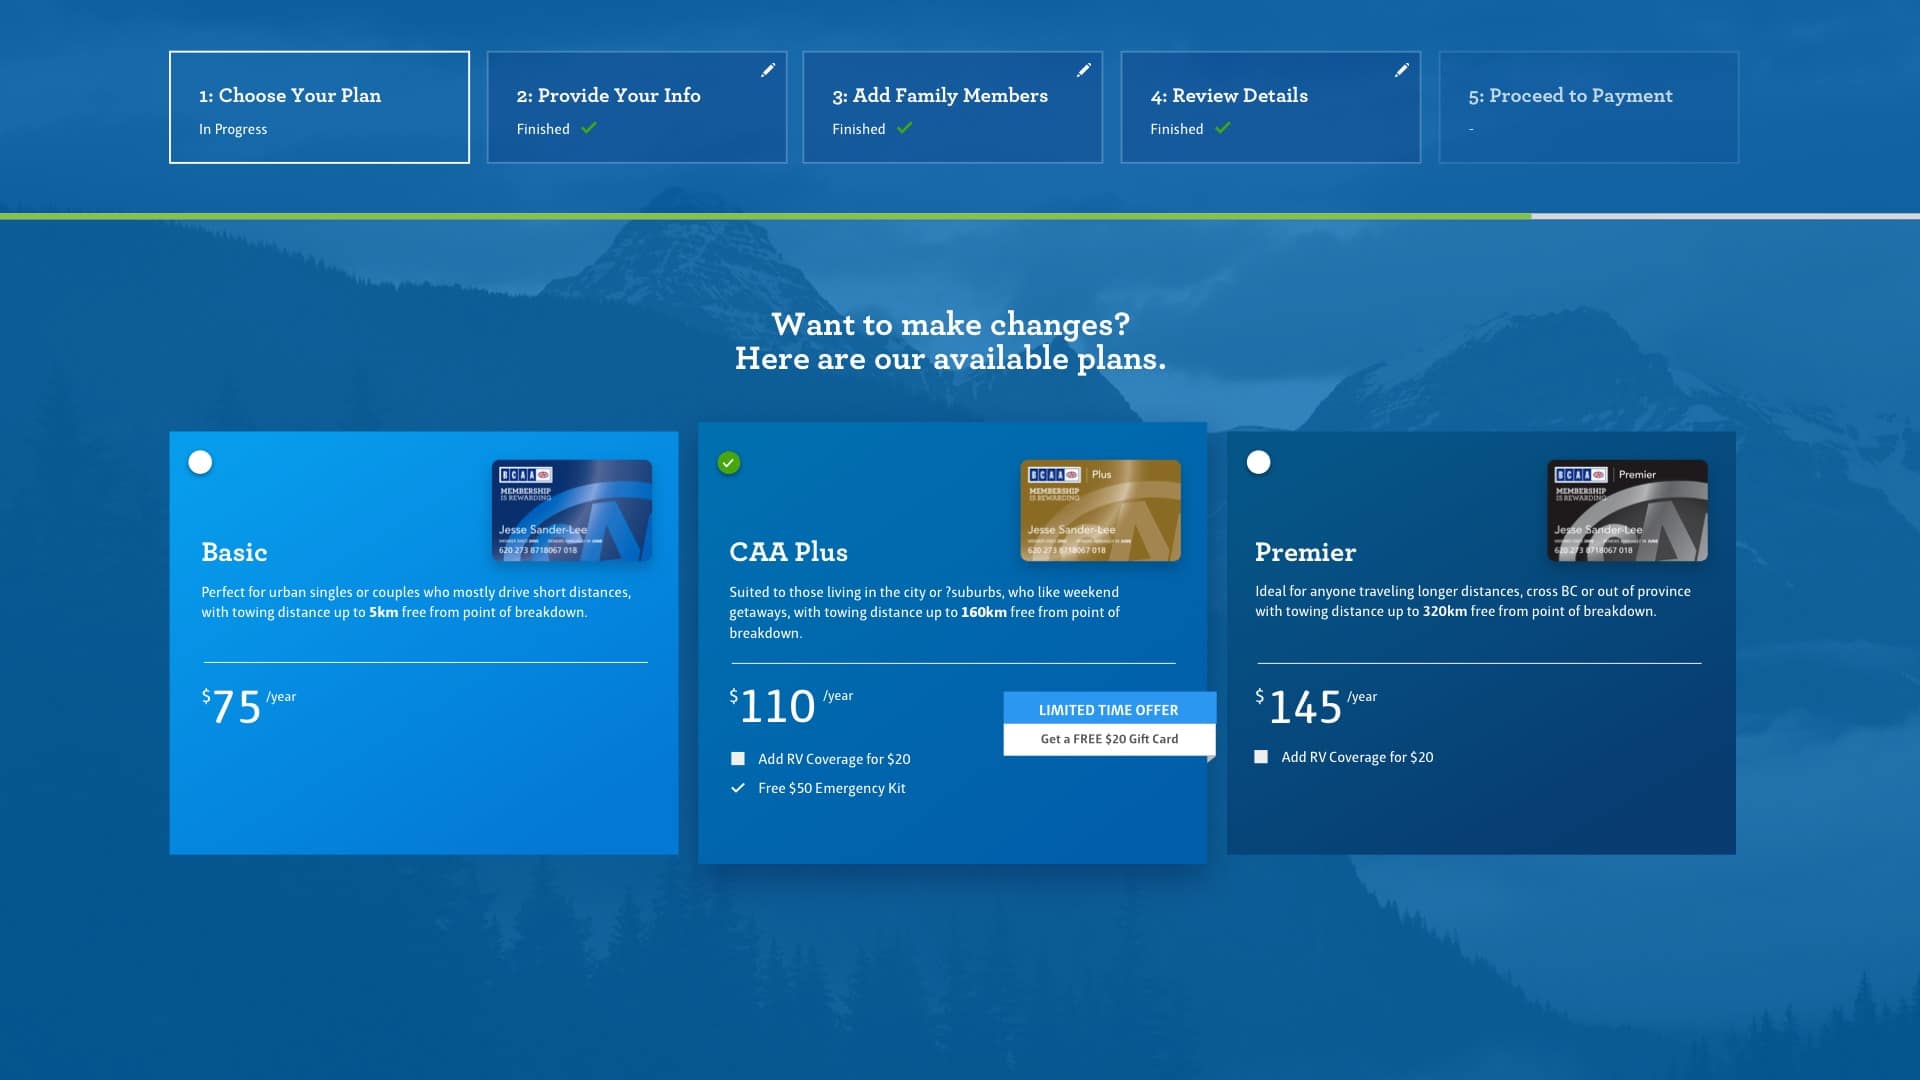Click the green progress bar

[765, 216]
